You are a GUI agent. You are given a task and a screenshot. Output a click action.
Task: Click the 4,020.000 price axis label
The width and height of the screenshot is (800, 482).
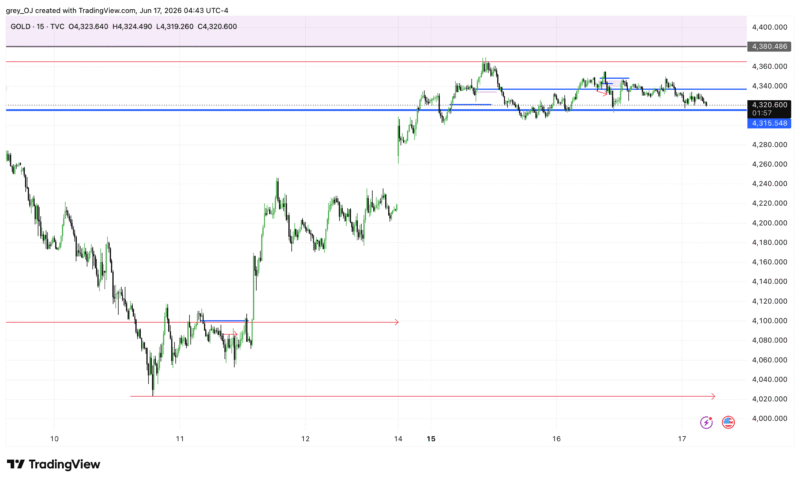coord(769,399)
